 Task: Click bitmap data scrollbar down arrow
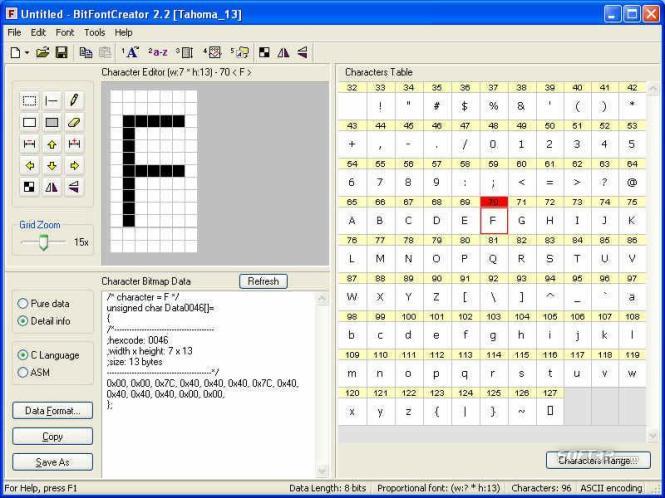(322, 471)
